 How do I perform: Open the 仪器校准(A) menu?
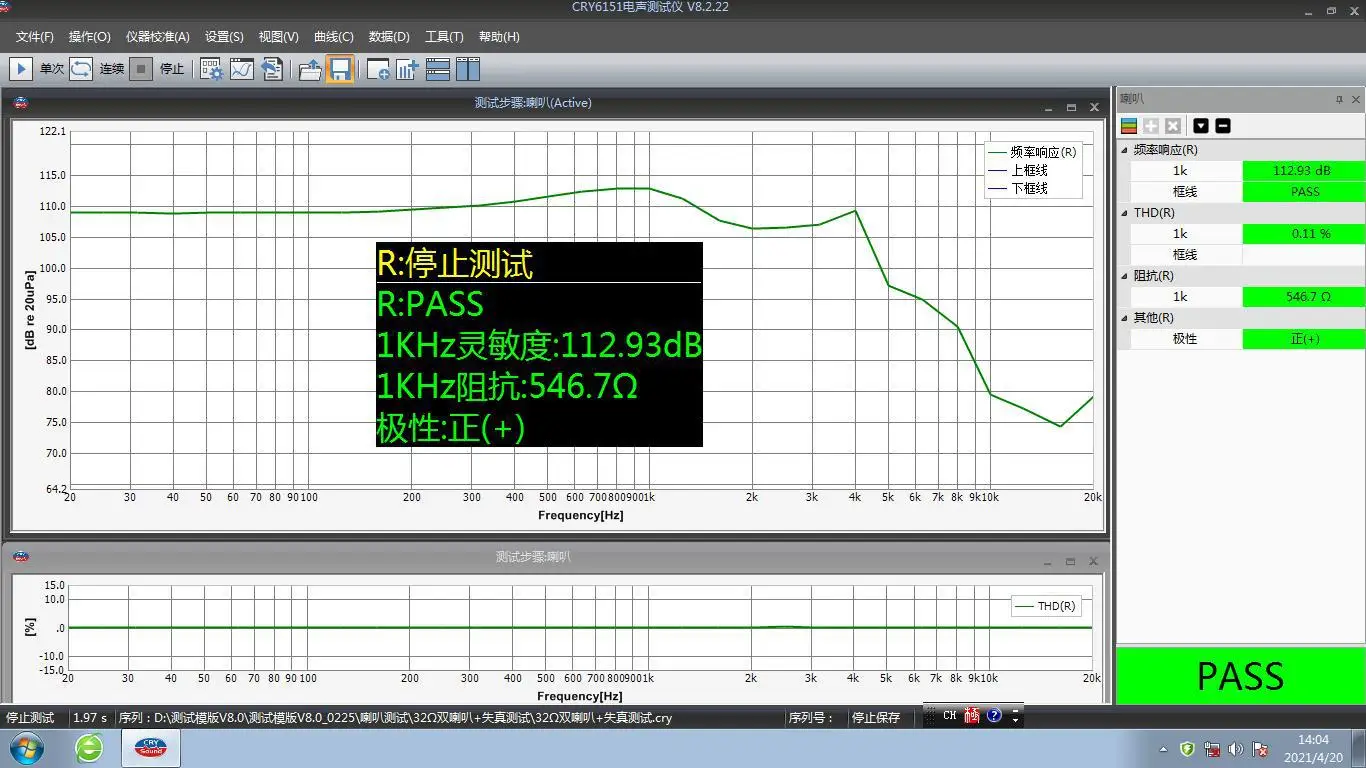[157, 37]
